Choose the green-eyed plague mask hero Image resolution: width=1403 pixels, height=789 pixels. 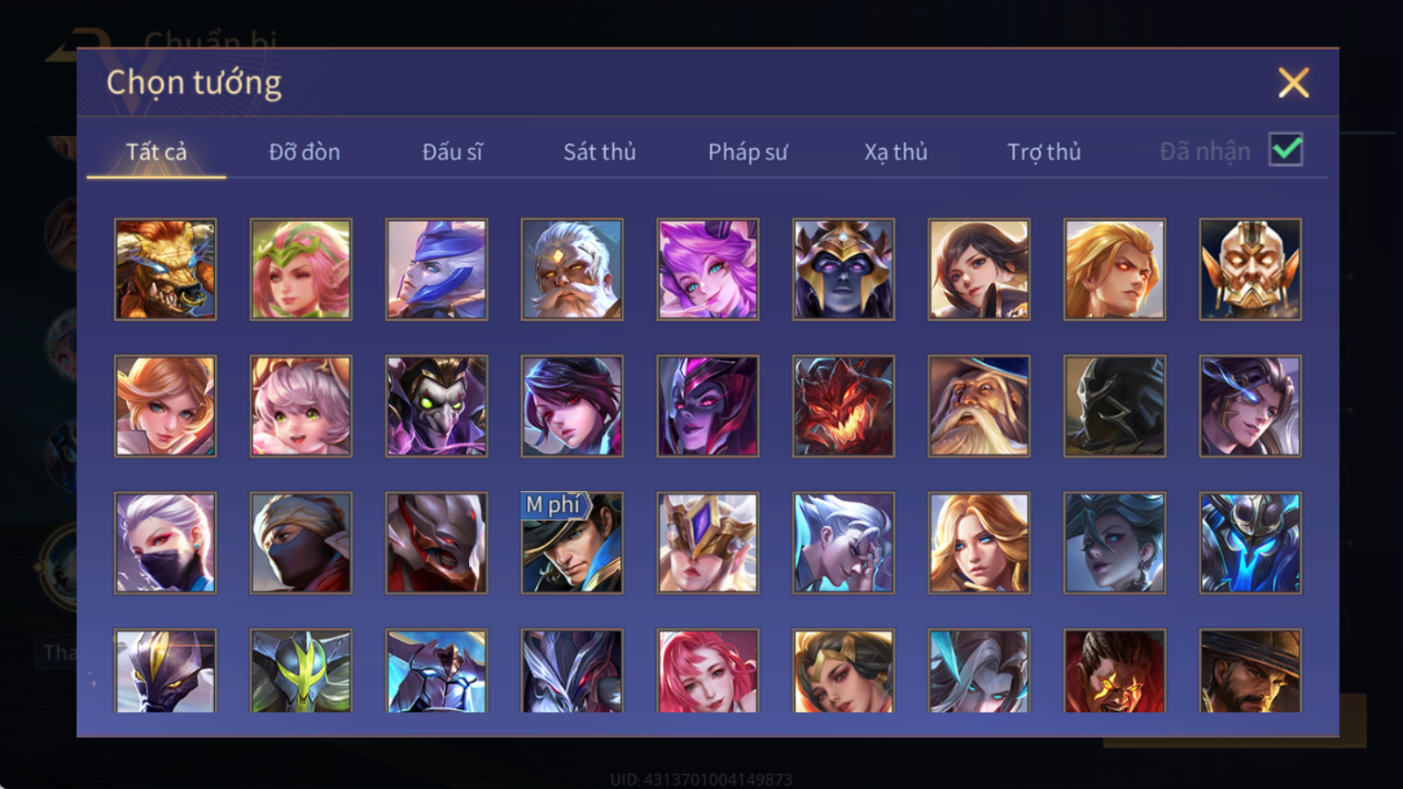click(x=436, y=406)
